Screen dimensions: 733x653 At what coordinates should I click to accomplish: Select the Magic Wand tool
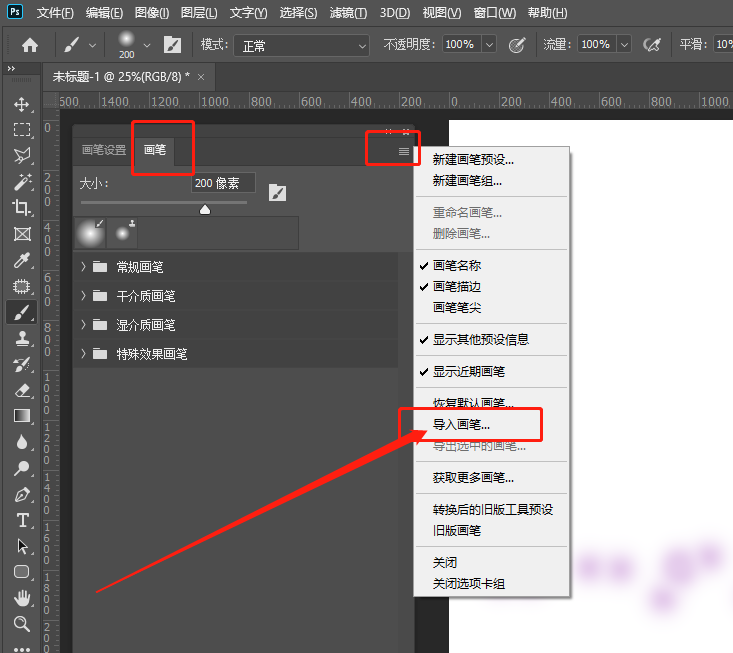22,182
